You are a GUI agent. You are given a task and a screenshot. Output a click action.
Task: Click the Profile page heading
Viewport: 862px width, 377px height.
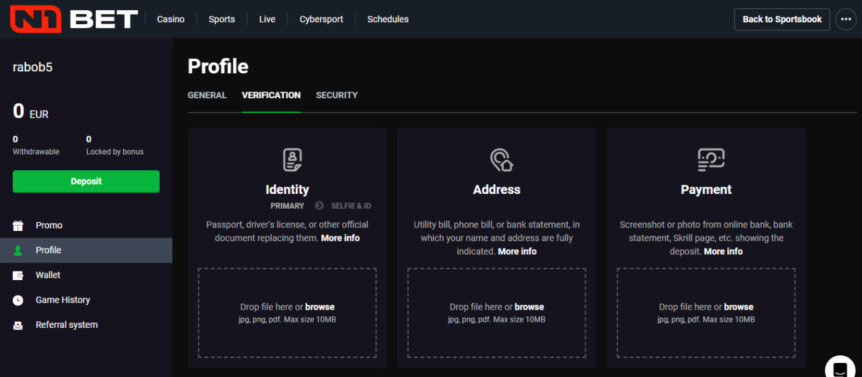pos(218,66)
